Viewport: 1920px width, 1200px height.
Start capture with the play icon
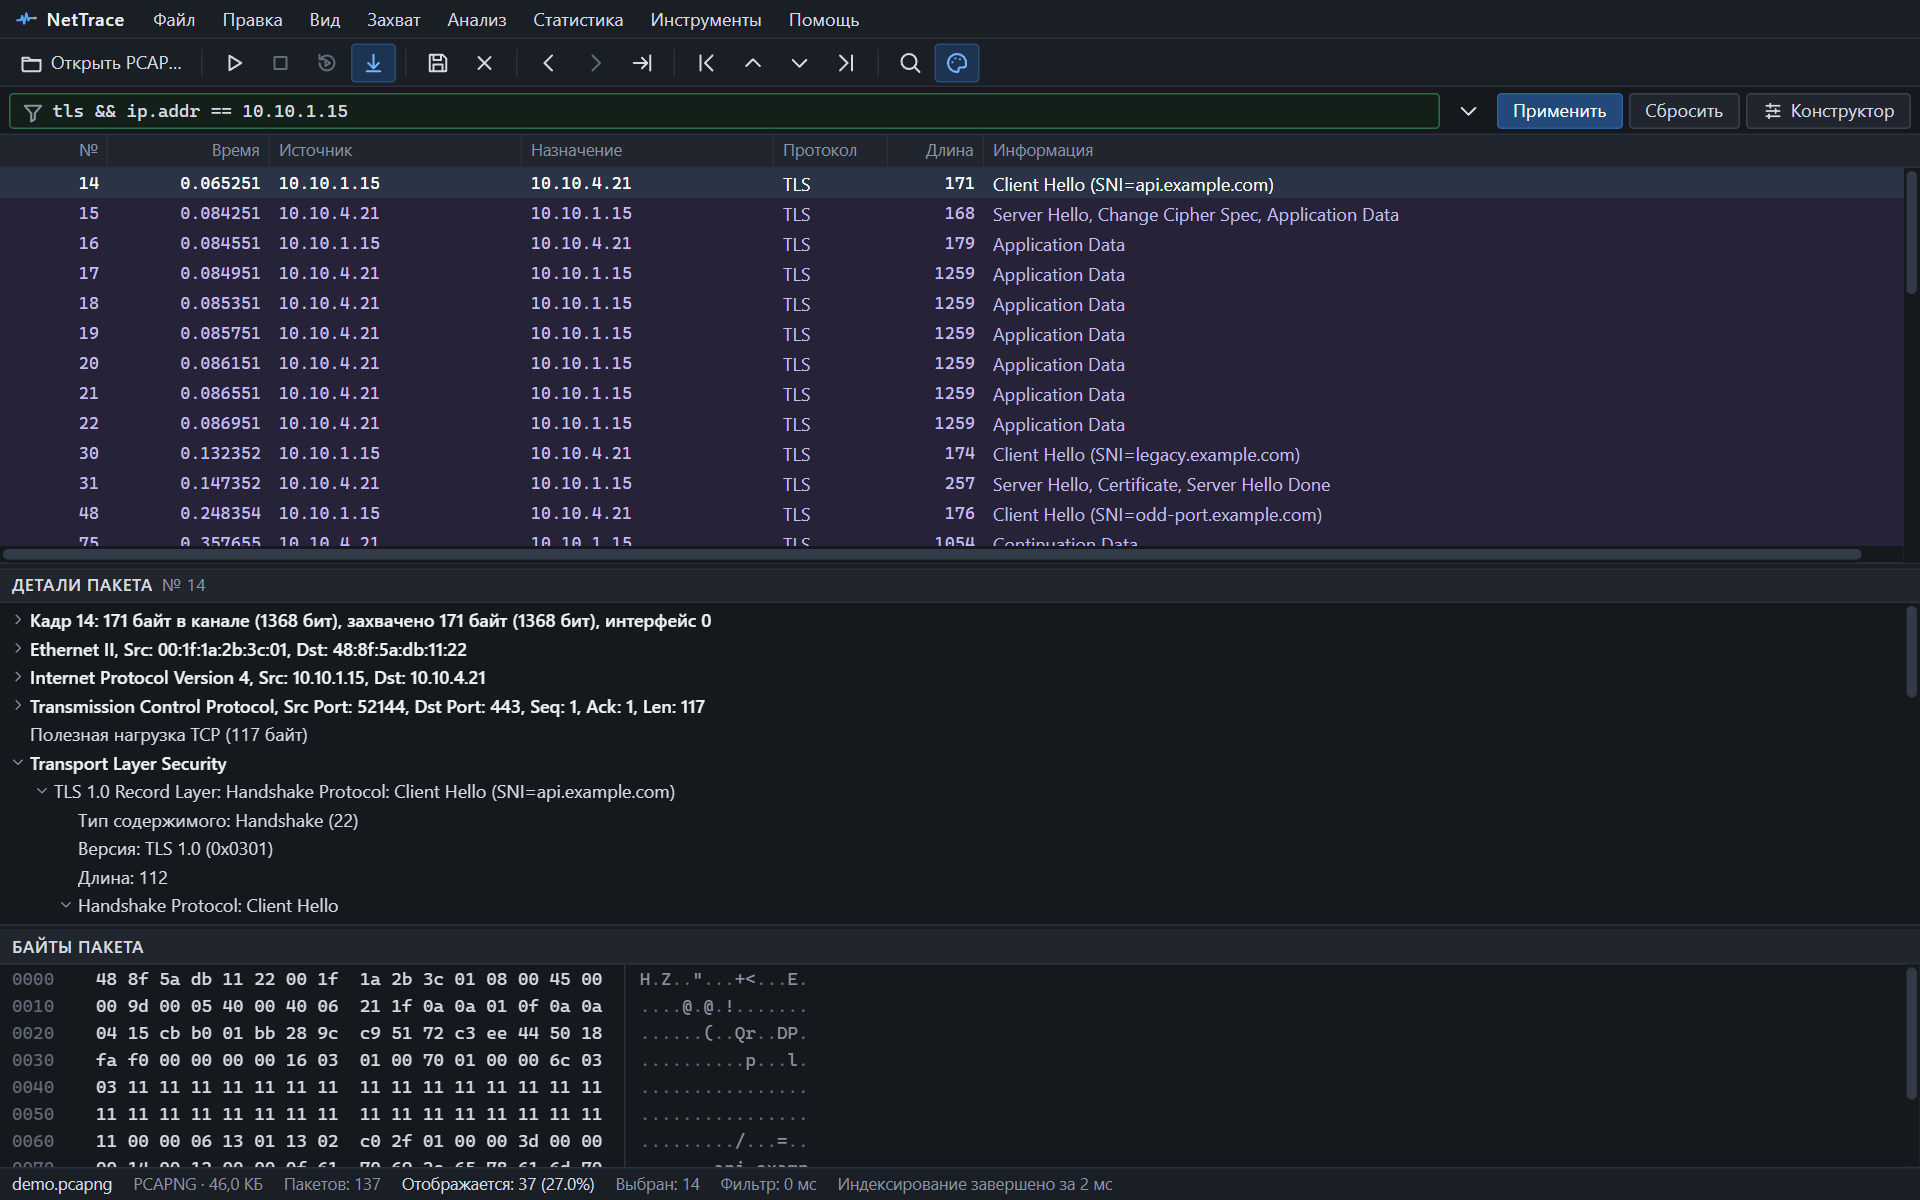234,63
